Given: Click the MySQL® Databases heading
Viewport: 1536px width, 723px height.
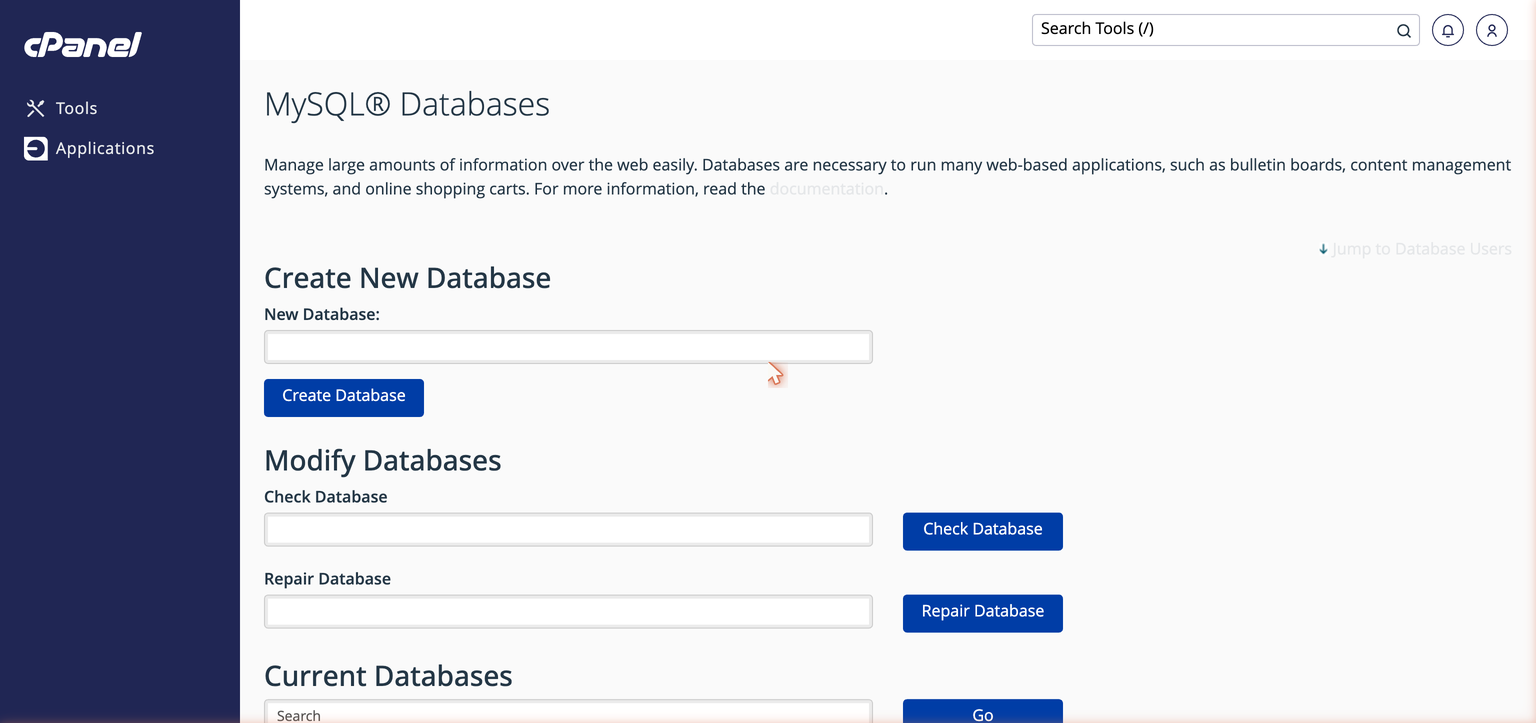Looking at the screenshot, I should click(407, 104).
